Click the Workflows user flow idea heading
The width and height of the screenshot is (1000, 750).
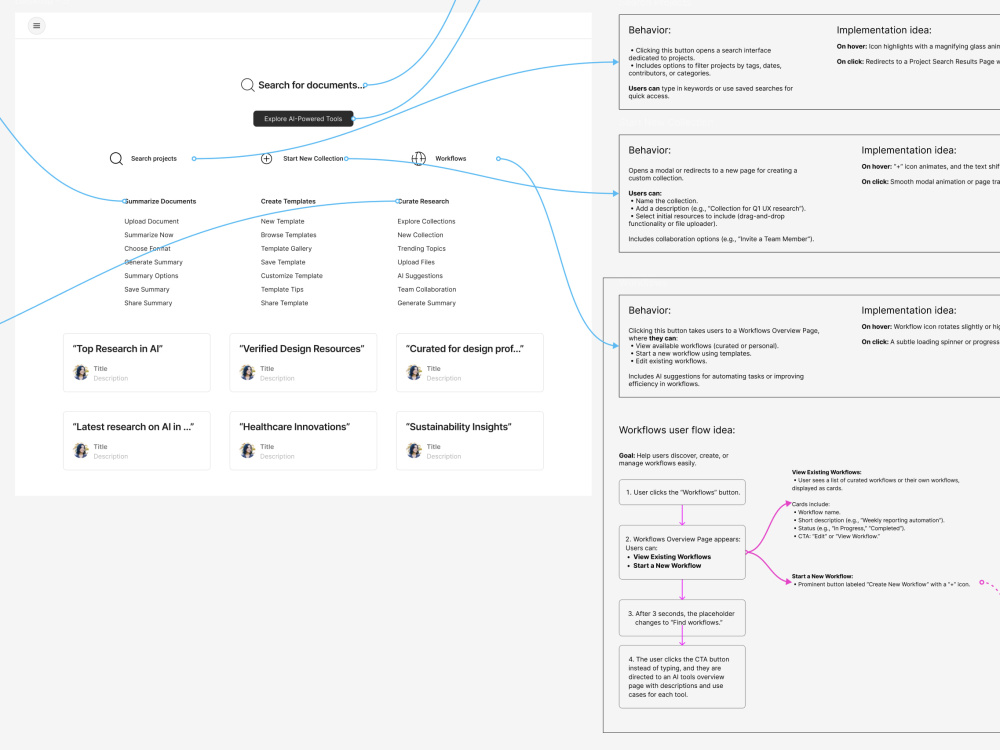[x=677, y=430]
